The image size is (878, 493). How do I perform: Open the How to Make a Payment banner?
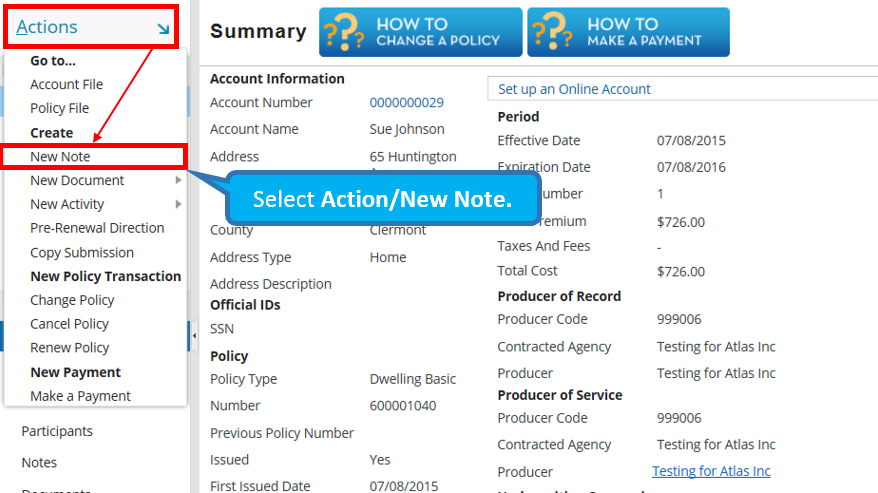(x=628, y=32)
